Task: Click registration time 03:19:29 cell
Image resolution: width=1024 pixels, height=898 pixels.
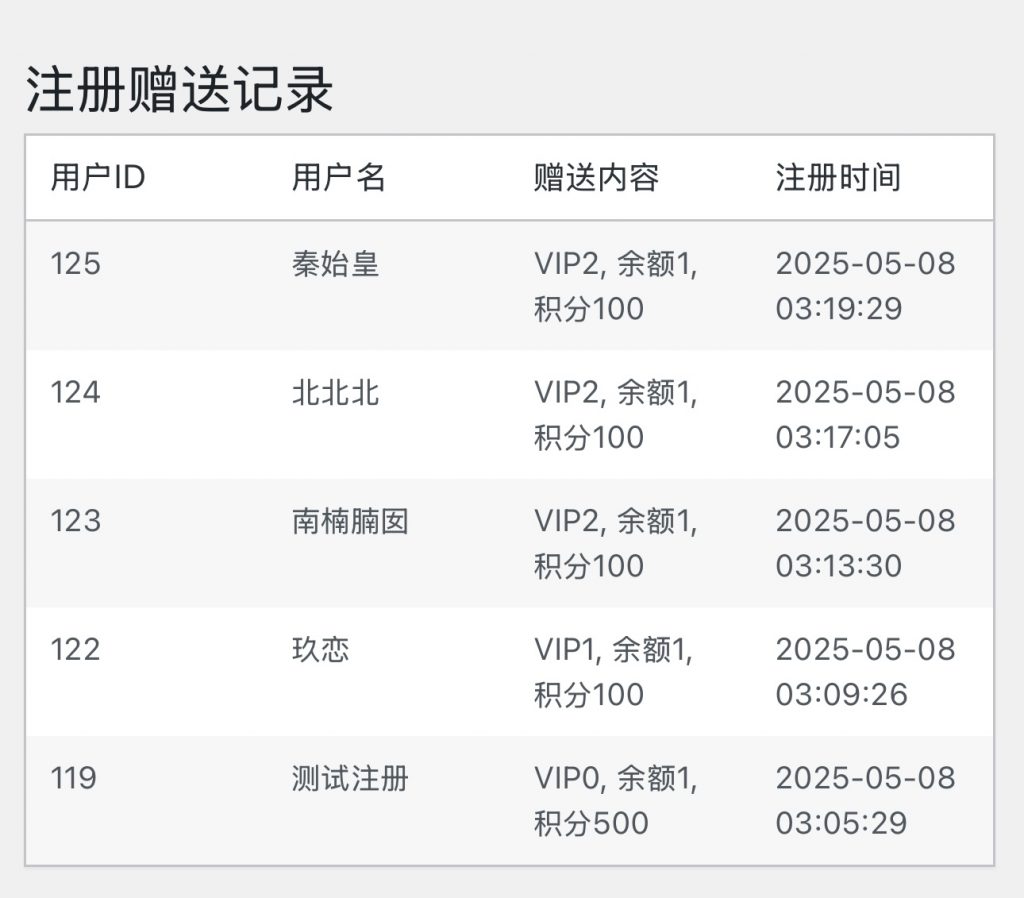Action: pyautogui.click(x=865, y=286)
